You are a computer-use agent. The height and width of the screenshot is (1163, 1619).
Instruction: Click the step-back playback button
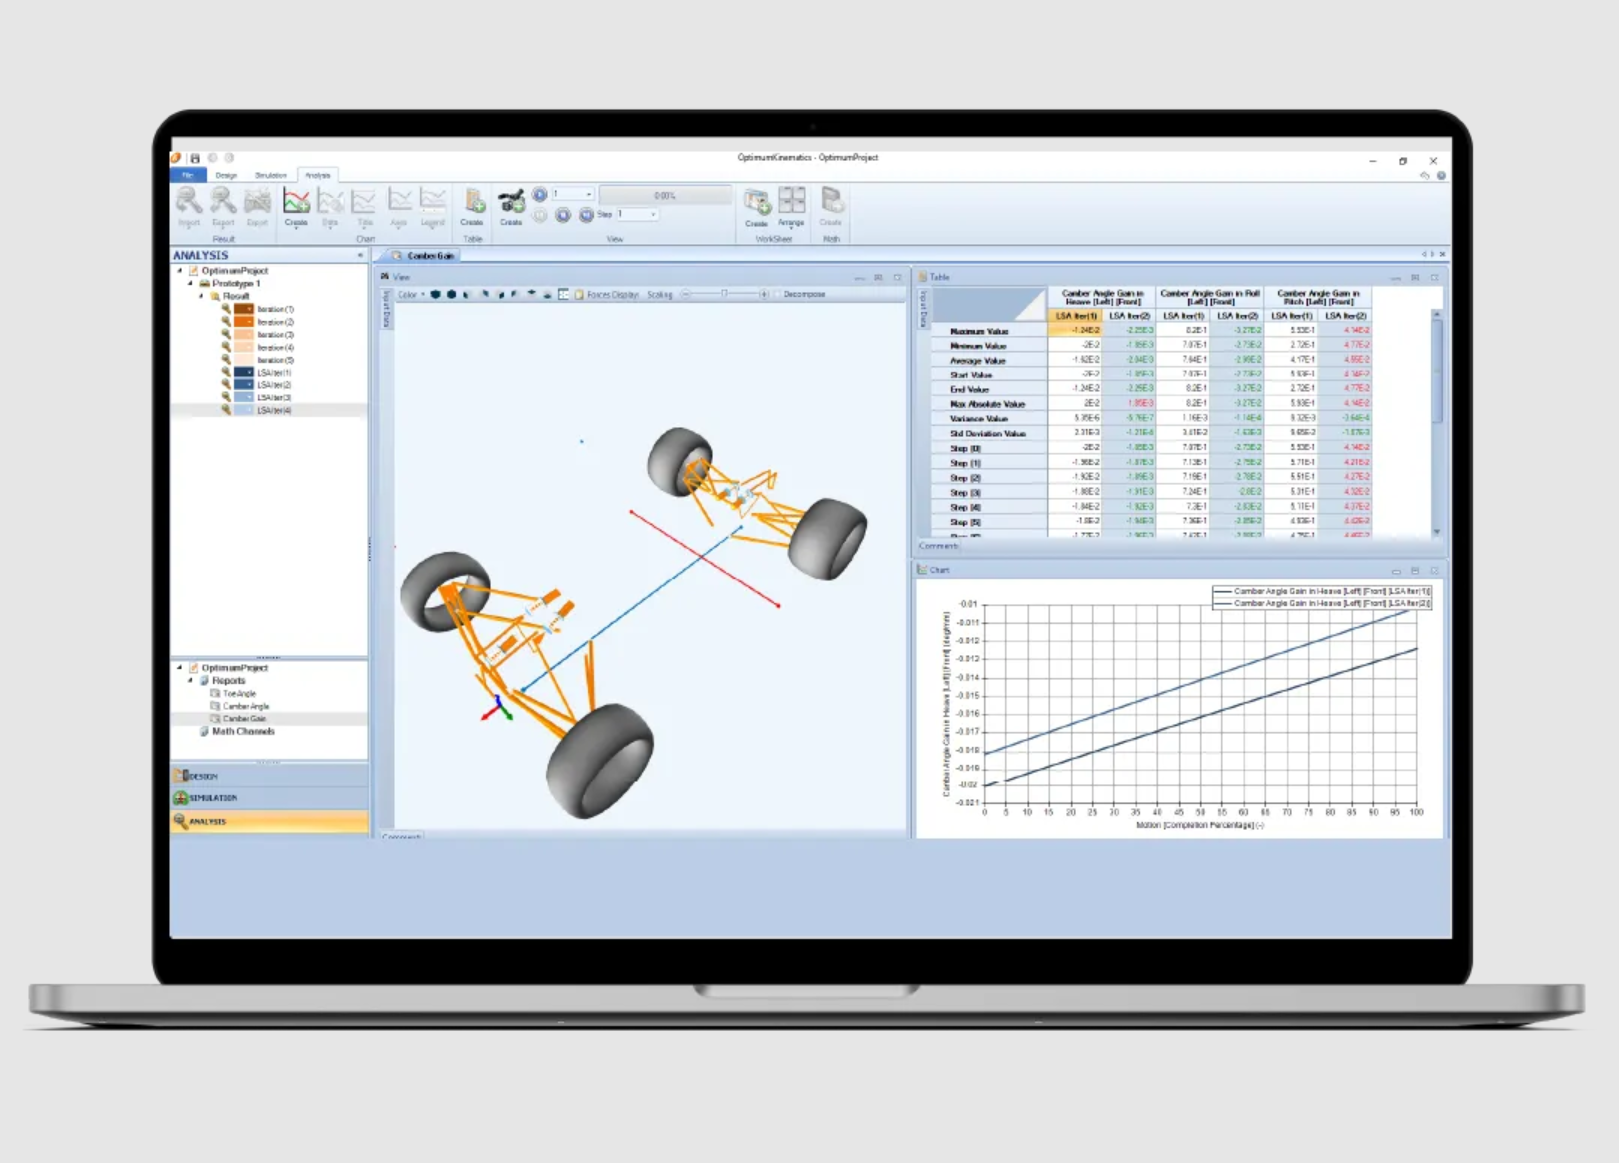pos(563,215)
